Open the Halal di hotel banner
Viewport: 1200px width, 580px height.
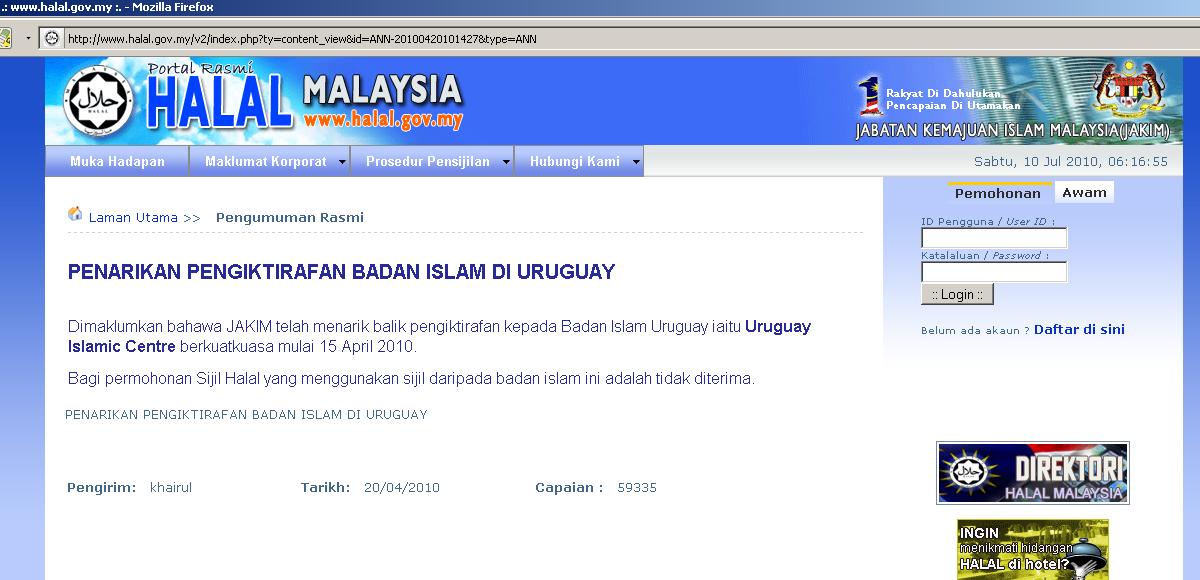(1033, 550)
